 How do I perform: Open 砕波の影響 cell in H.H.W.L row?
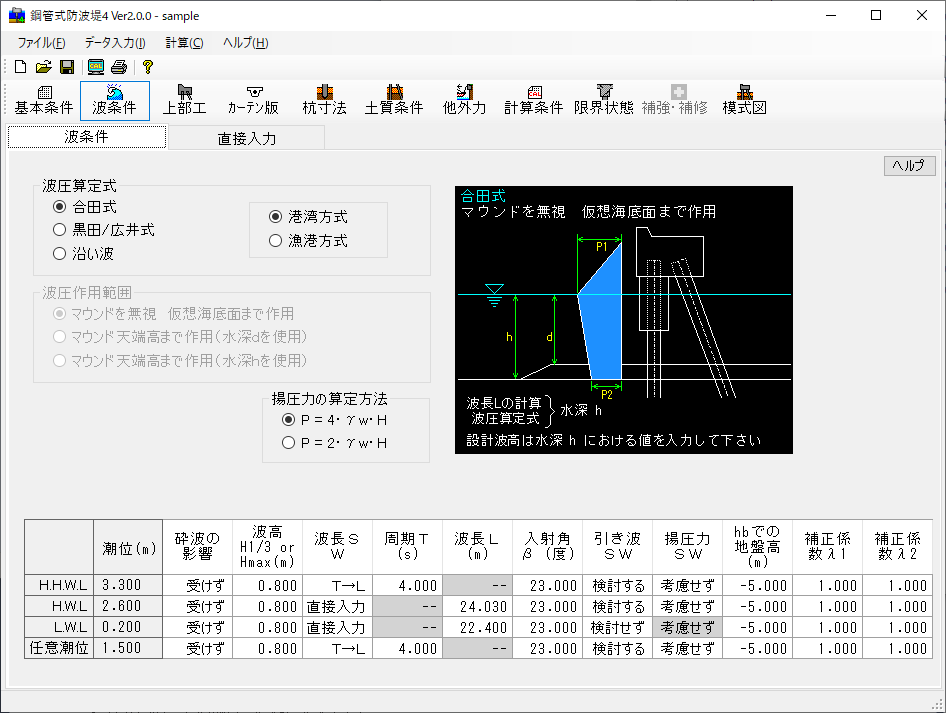pos(198,585)
